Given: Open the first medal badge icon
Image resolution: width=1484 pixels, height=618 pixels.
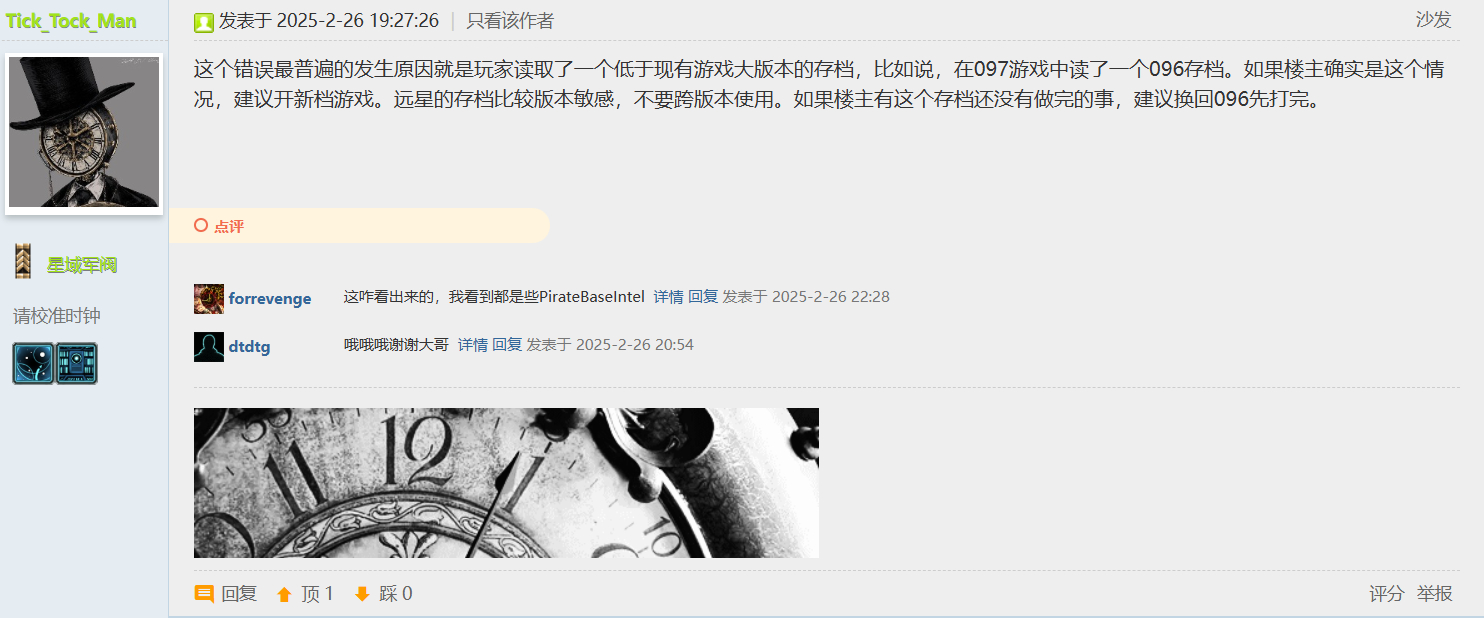Looking at the screenshot, I should click(33, 364).
